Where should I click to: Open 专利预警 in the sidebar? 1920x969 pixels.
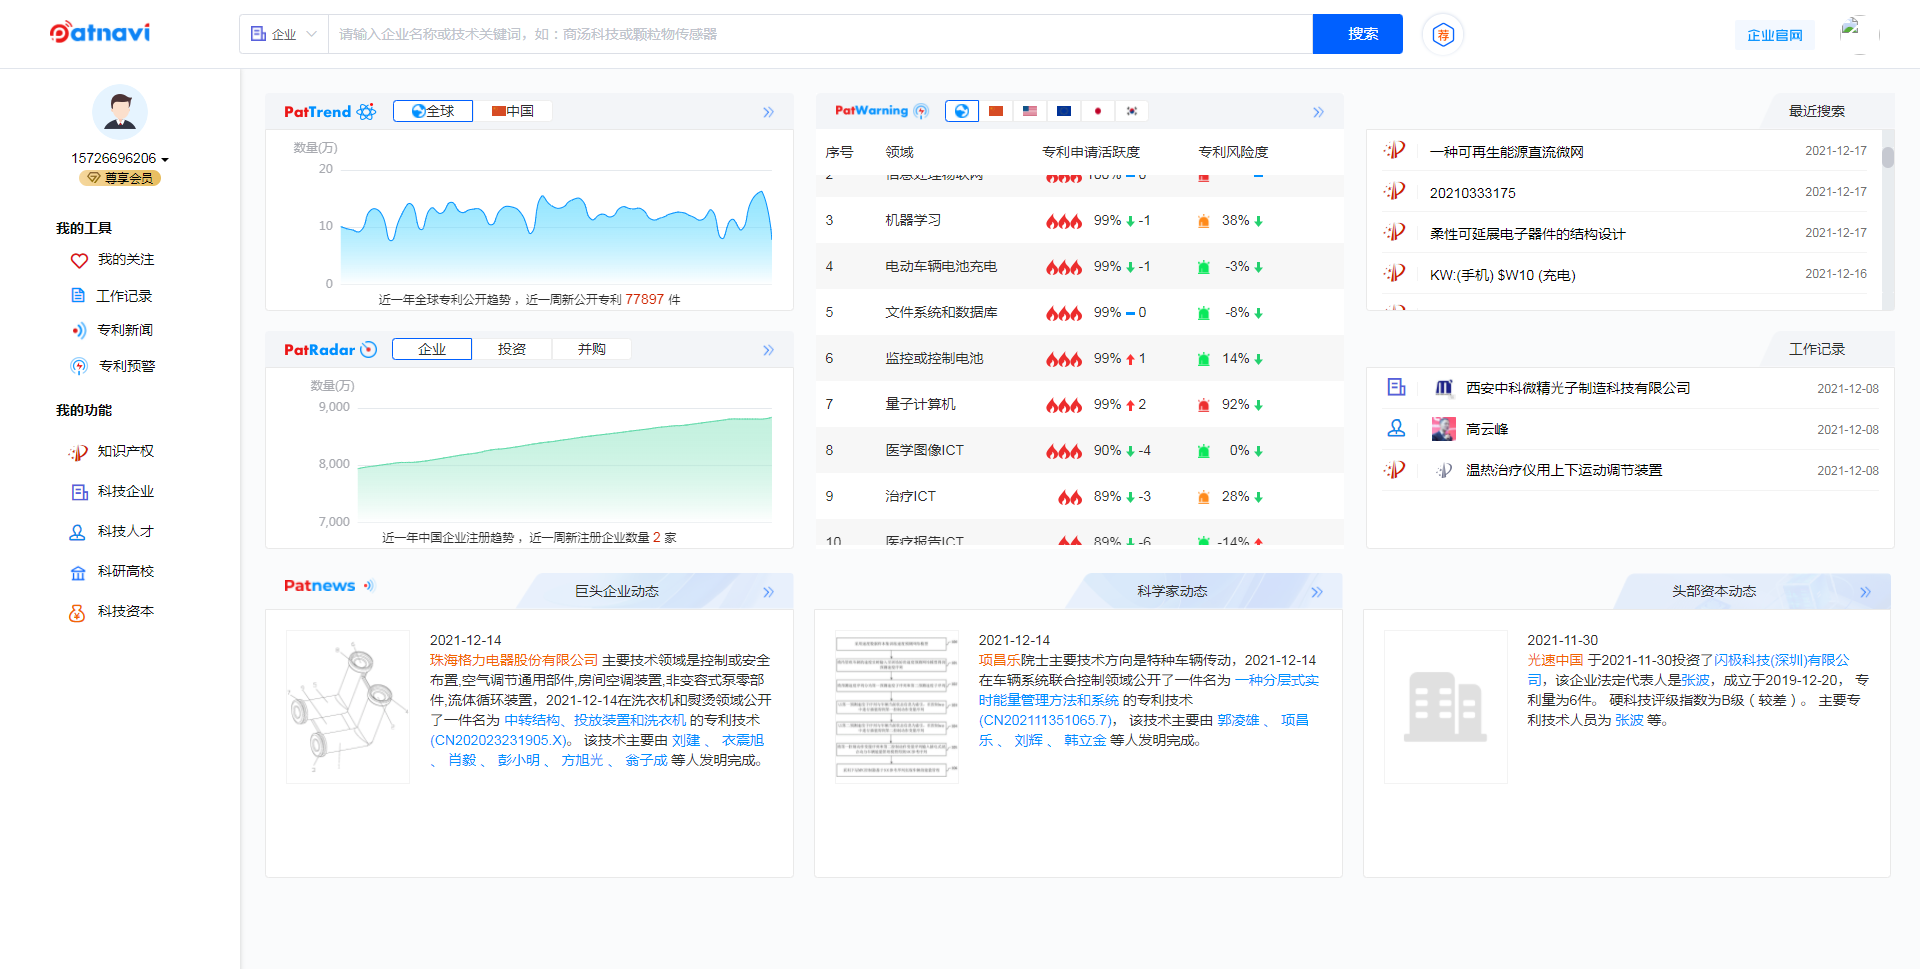[127, 365]
